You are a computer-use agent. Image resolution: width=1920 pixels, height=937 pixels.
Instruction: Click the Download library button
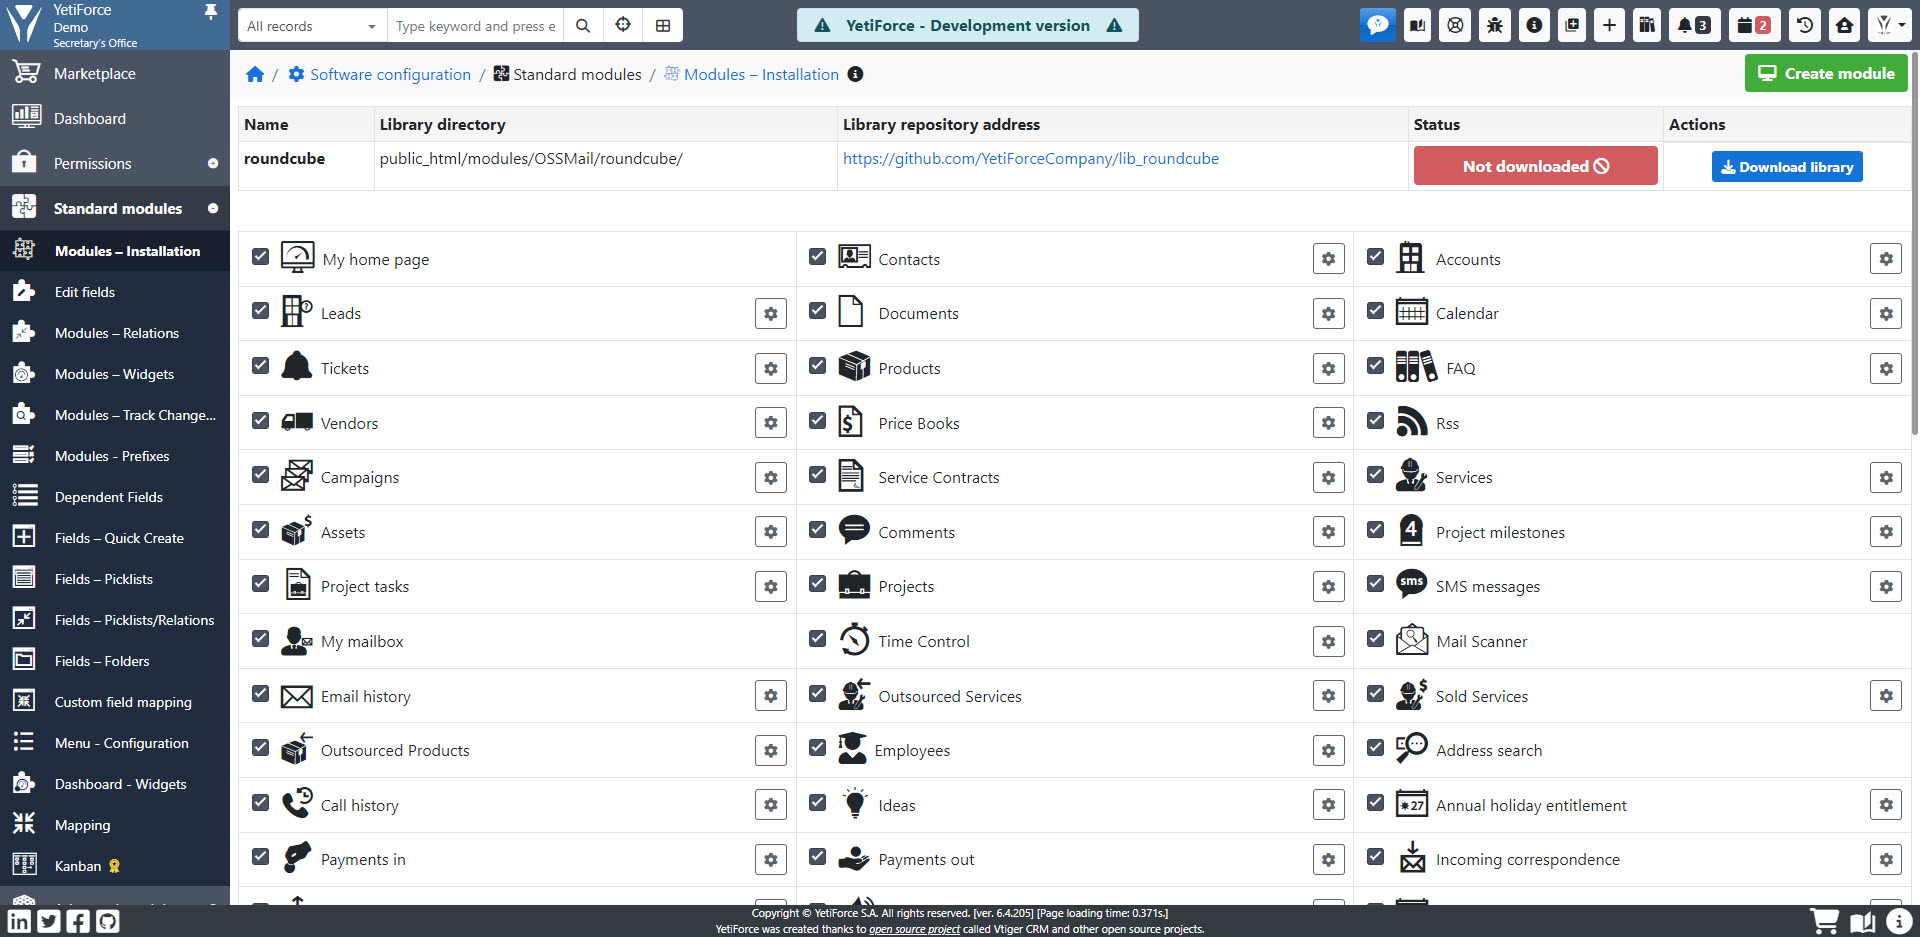click(x=1787, y=167)
